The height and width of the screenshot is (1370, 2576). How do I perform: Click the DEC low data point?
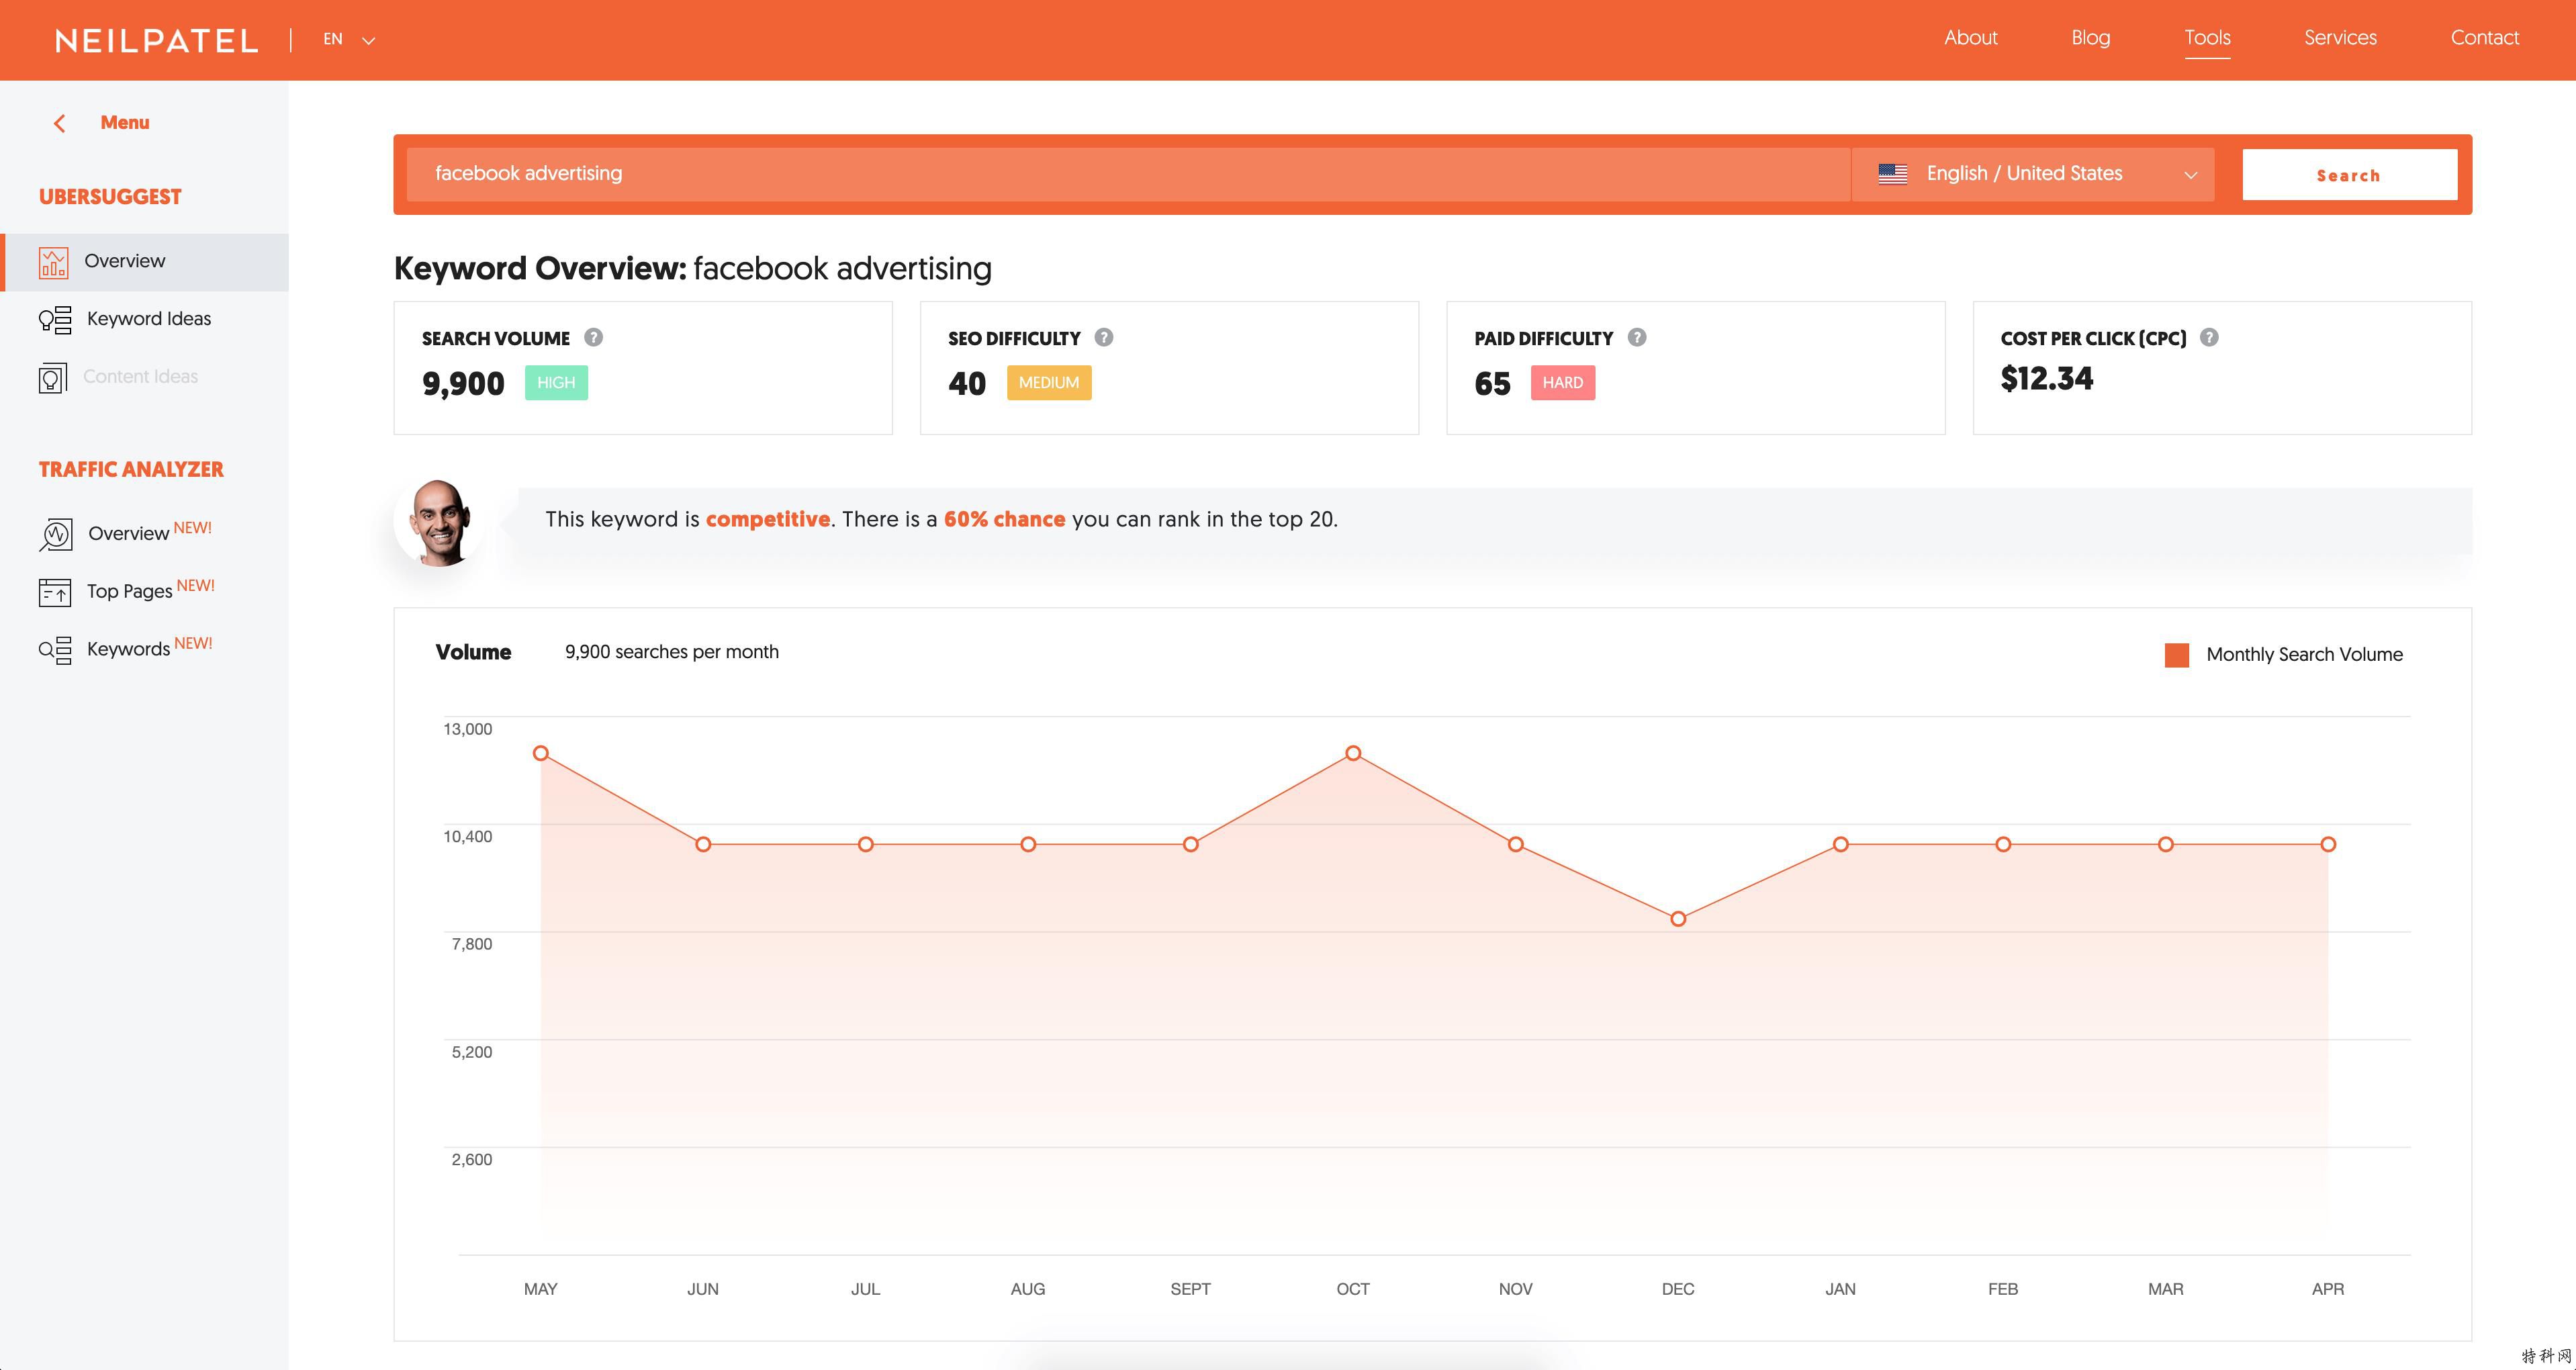tap(1678, 919)
